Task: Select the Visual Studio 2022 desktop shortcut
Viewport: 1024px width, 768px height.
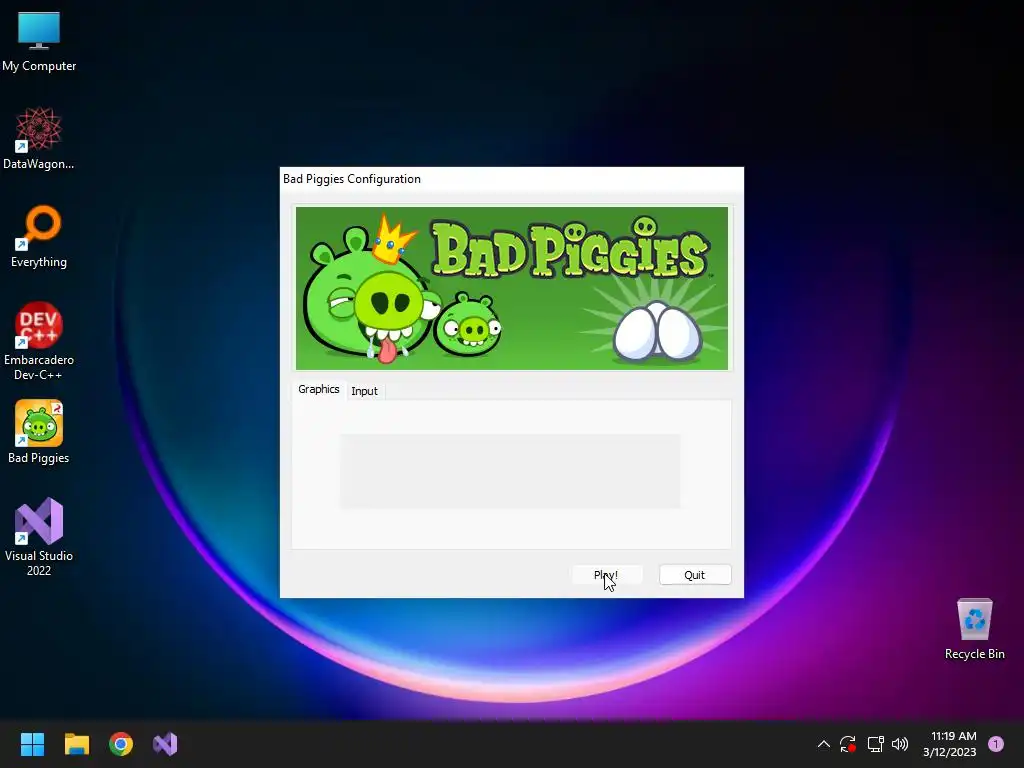Action: (x=39, y=537)
